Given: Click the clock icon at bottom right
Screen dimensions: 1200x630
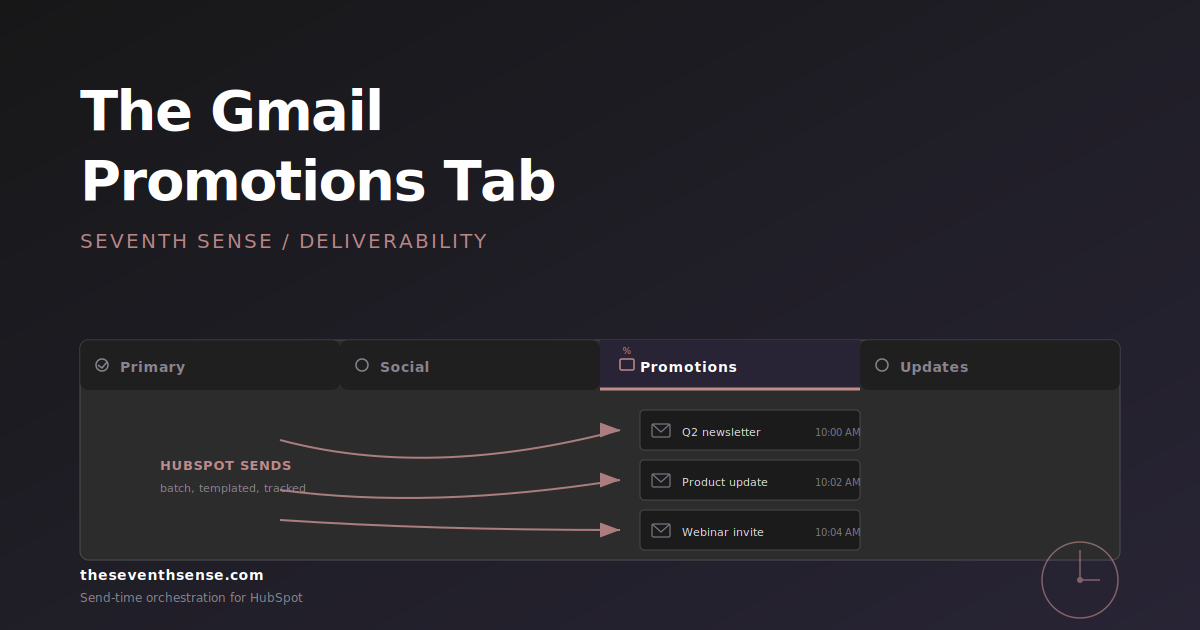Looking at the screenshot, I should [x=1080, y=580].
